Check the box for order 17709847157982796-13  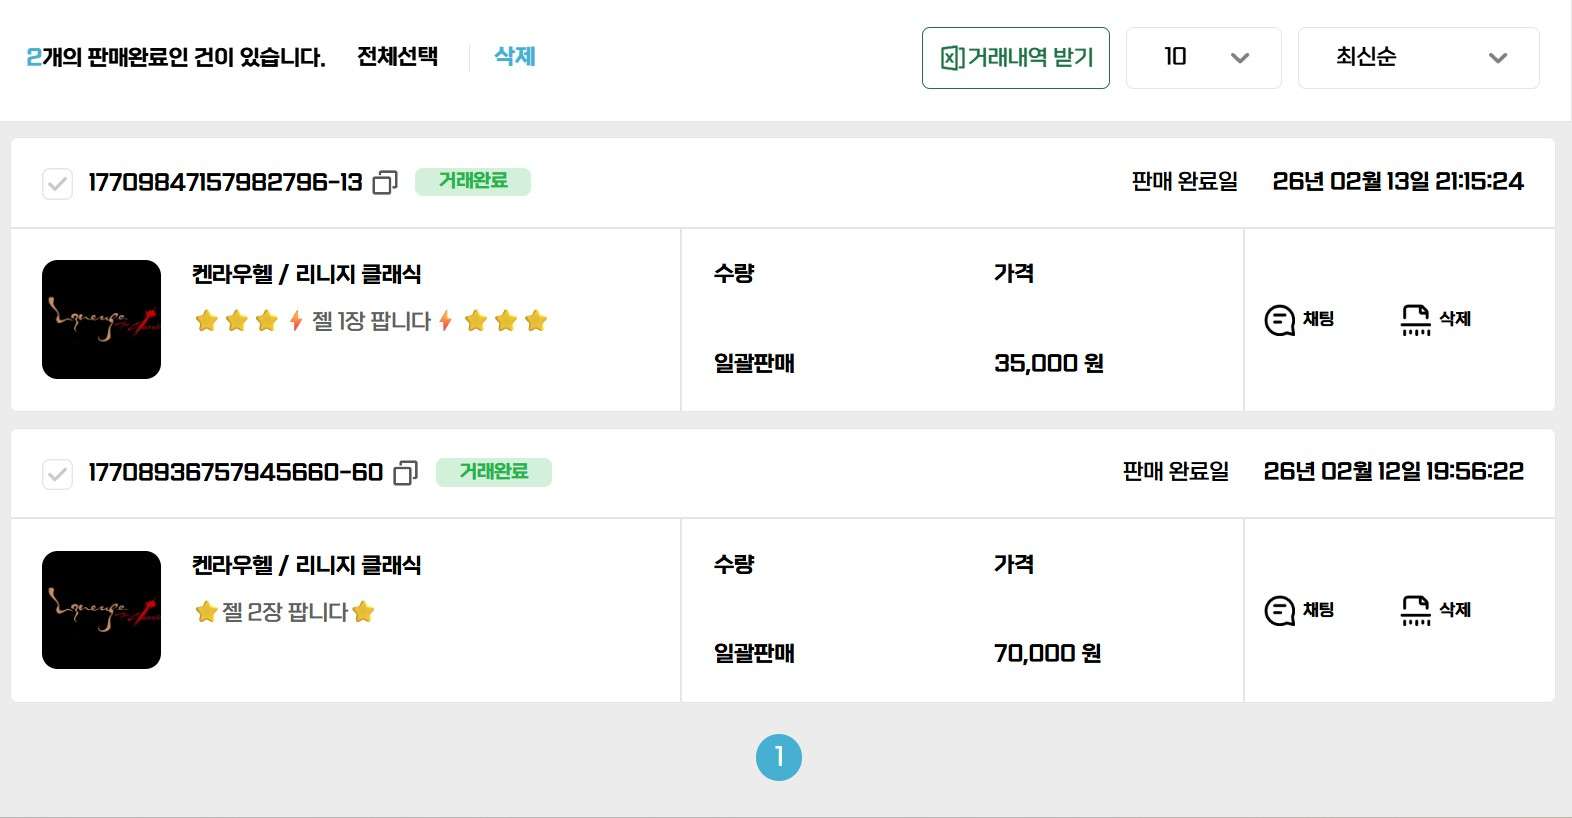(57, 184)
